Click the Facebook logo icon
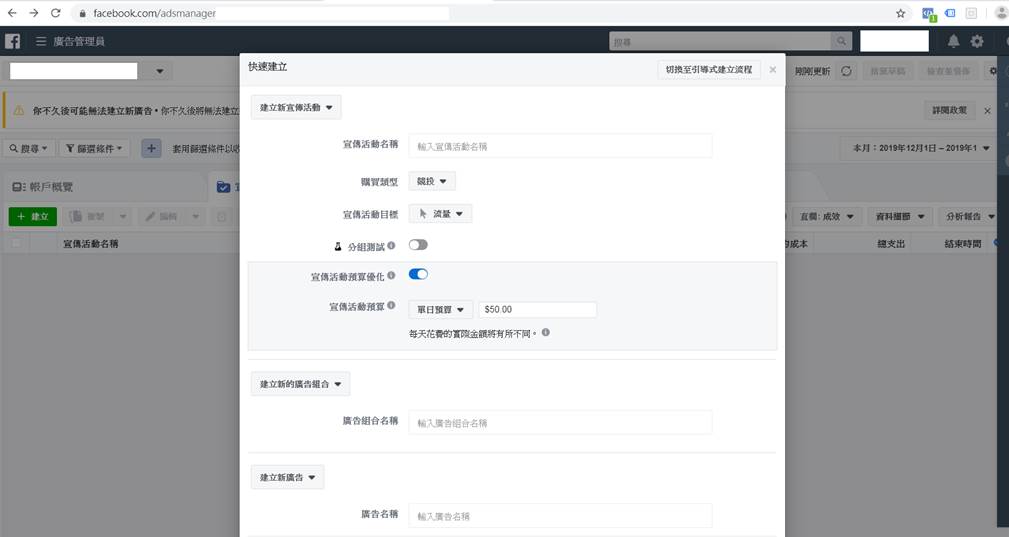Image resolution: width=1009 pixels, height=537 pixels. tap(12, 41)
